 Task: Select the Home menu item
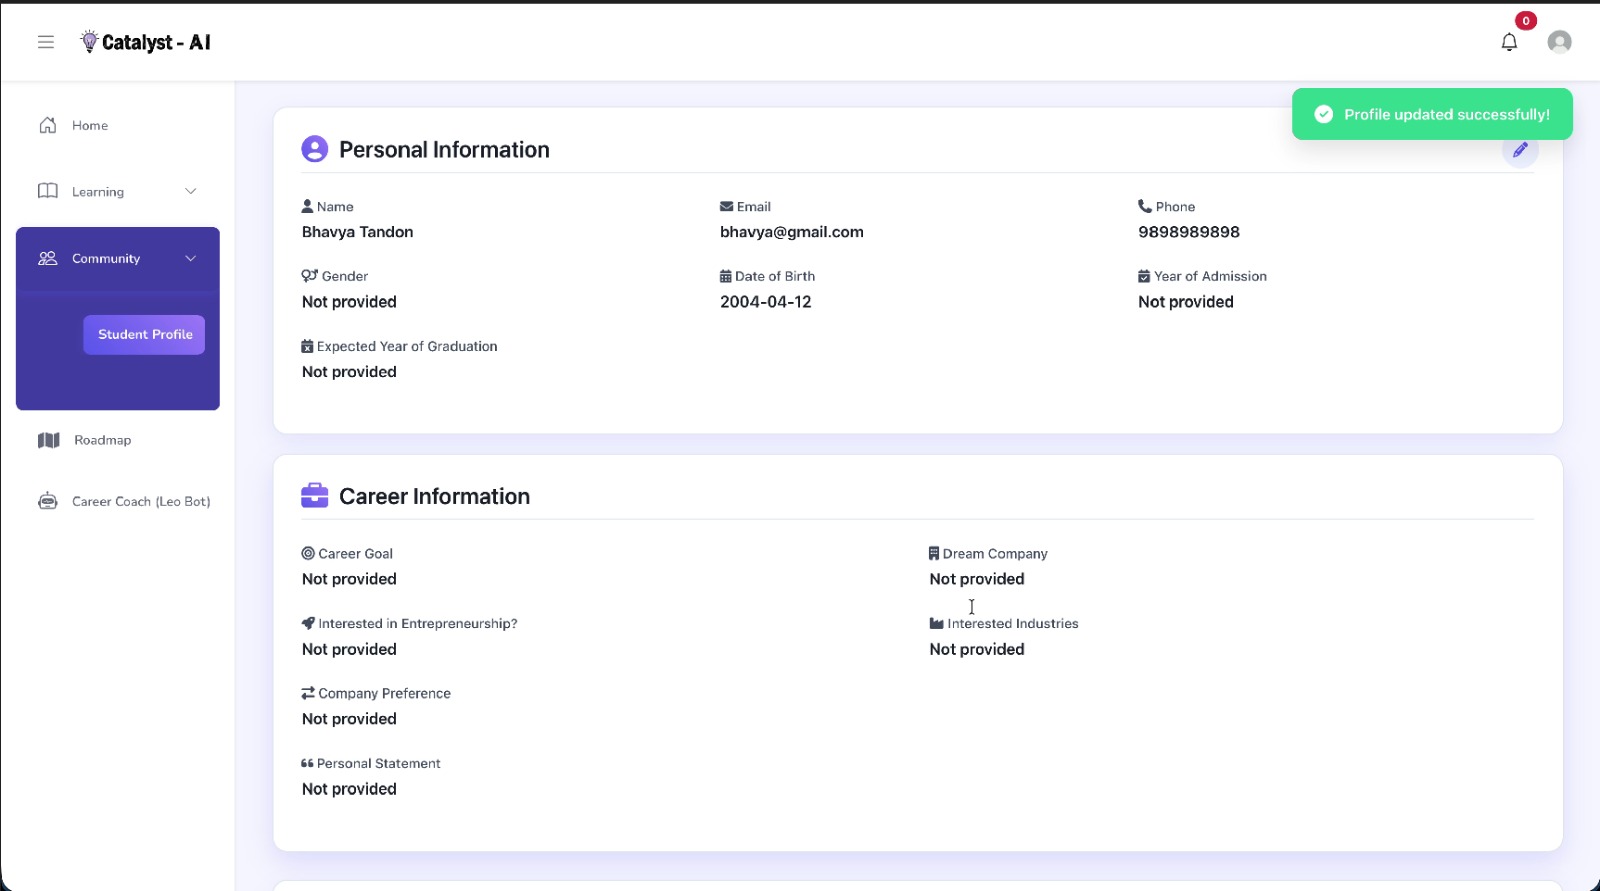(x=90, y=125)
